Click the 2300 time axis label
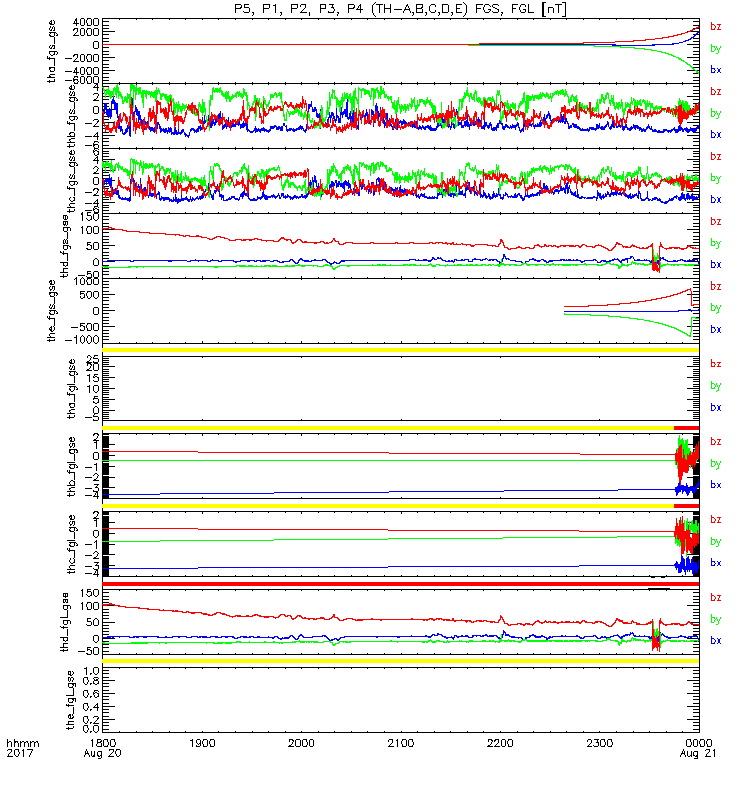The image size is (750, 800). click(x=599, y=743)
